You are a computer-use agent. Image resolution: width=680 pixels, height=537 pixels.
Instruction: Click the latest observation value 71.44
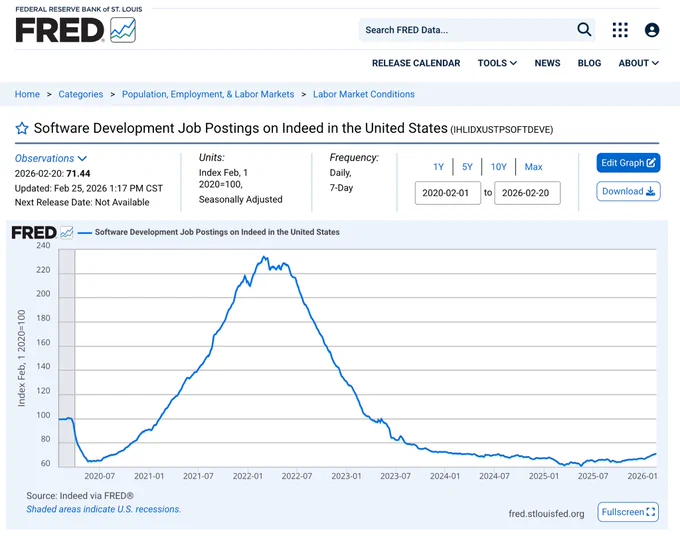(78, 174)
